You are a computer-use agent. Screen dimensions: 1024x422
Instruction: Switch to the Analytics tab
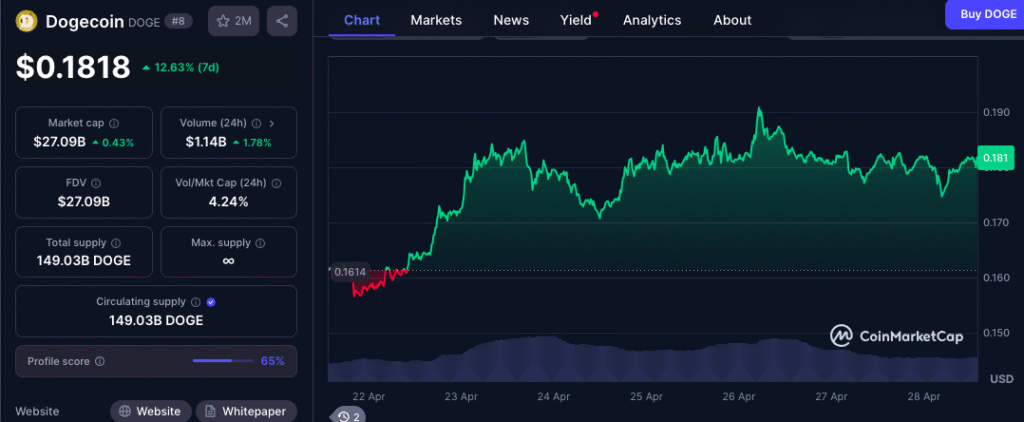[652, 20]
